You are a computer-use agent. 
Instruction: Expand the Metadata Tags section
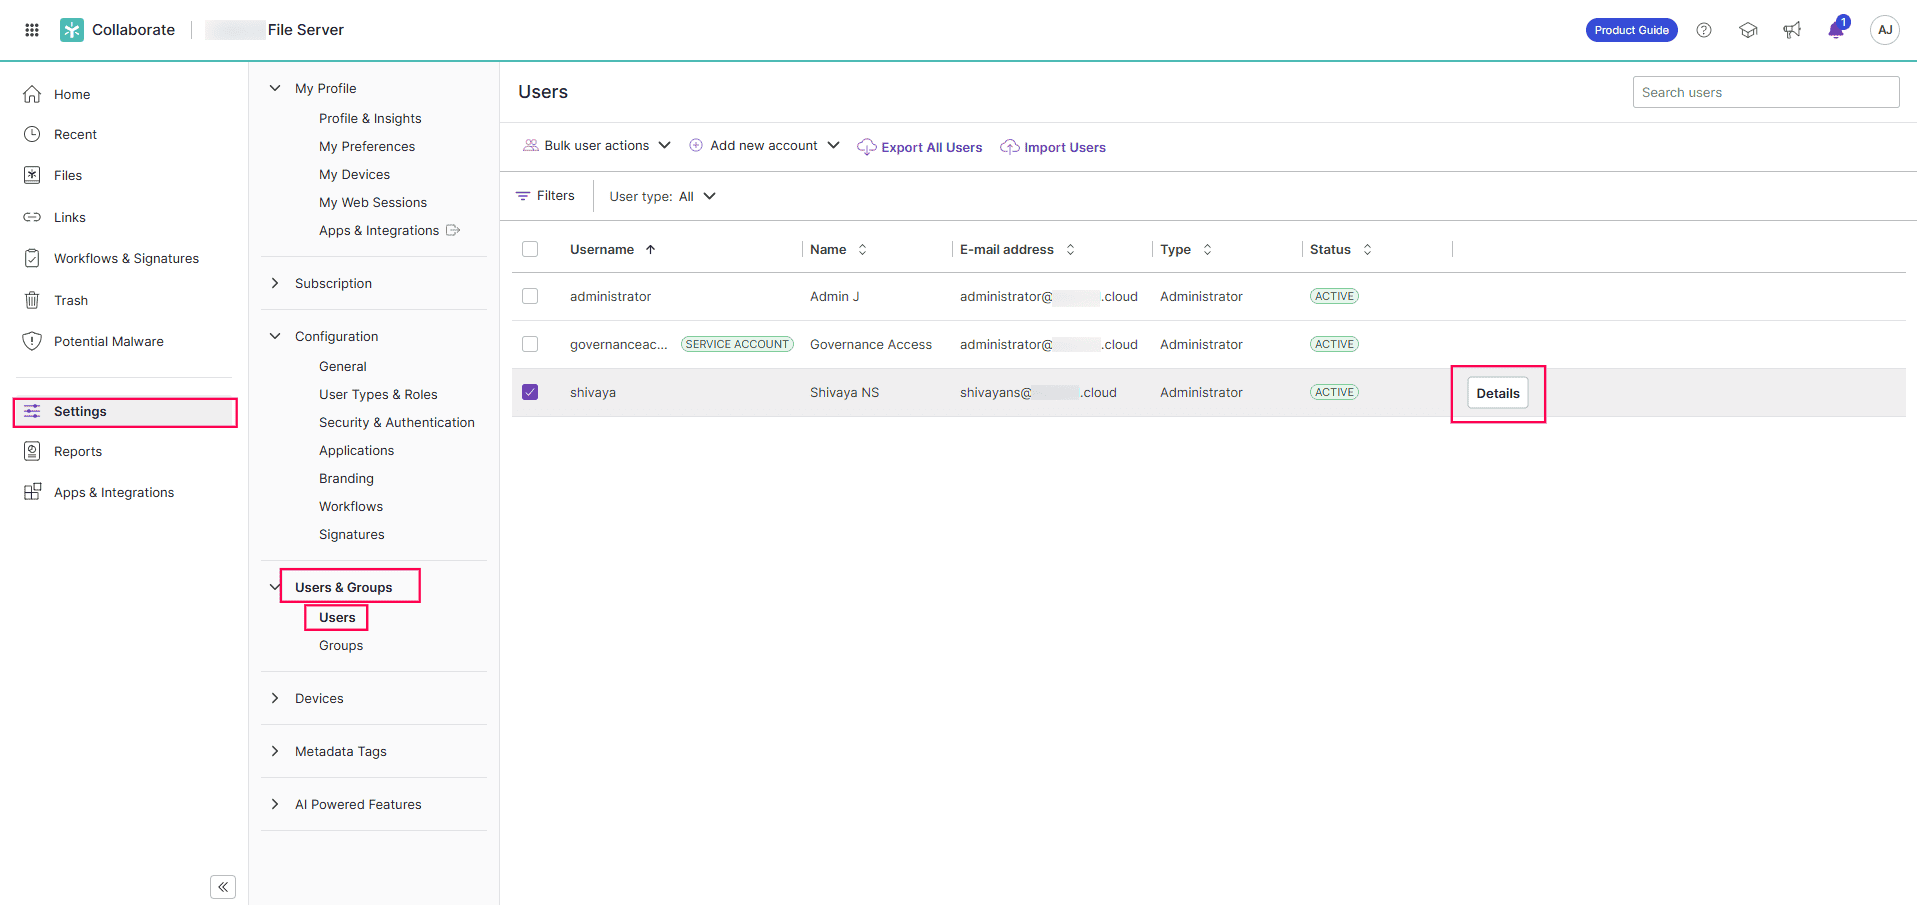click(x=275, y=751)
